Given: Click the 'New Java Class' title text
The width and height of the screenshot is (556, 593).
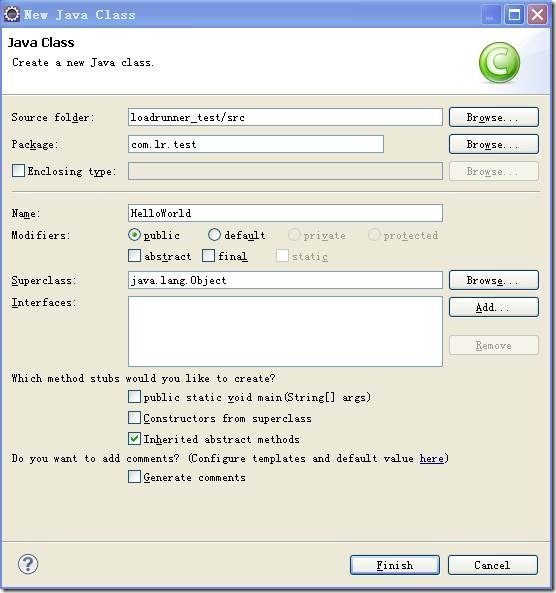Looking at the screenshot, I should pos(79,15).
